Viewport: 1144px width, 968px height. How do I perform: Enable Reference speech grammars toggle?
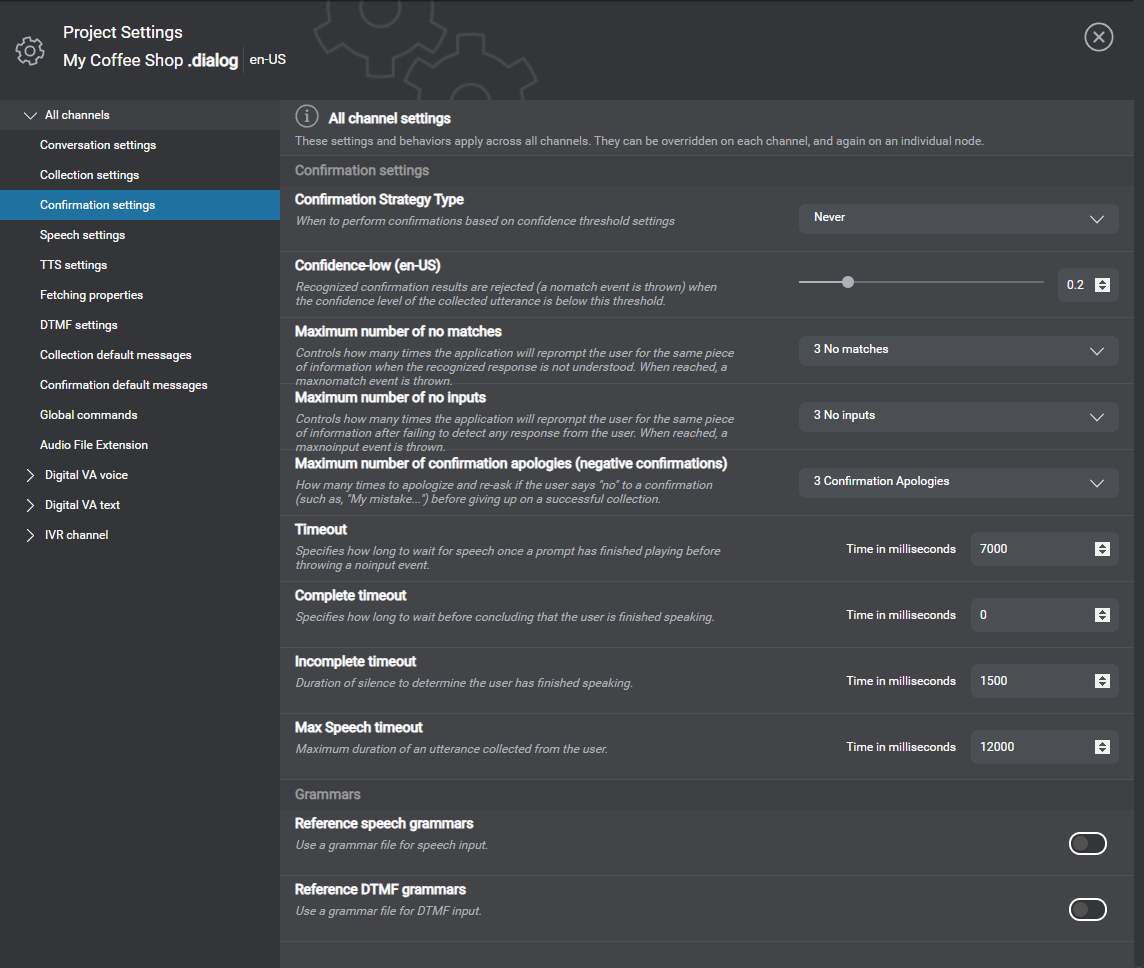pos(1087,844)
